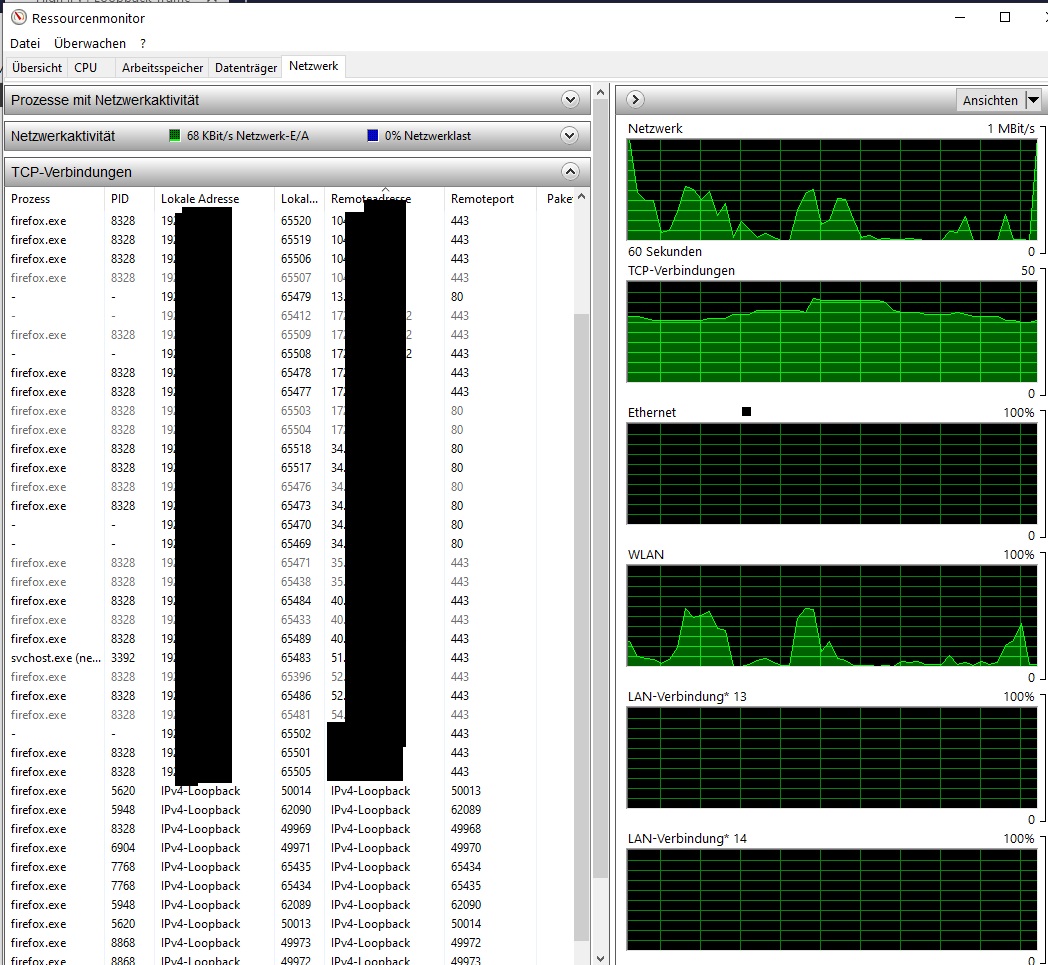Image resolution: width=1048 pixels, height=965 pixels.
Task: Click the black Ethernet legend square
Action: pyautogui.click(x=747, y=412)
